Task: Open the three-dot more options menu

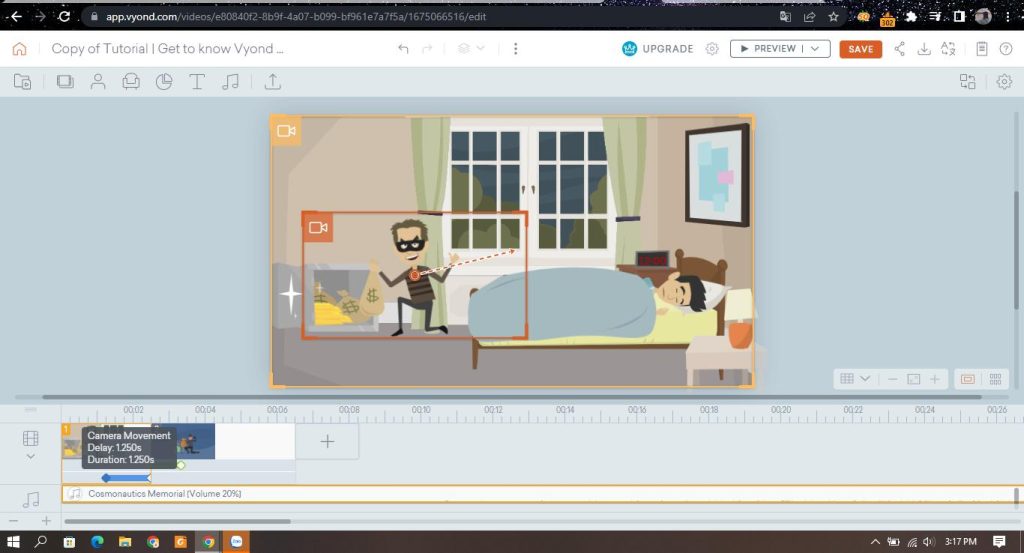Action: (515, 48)
